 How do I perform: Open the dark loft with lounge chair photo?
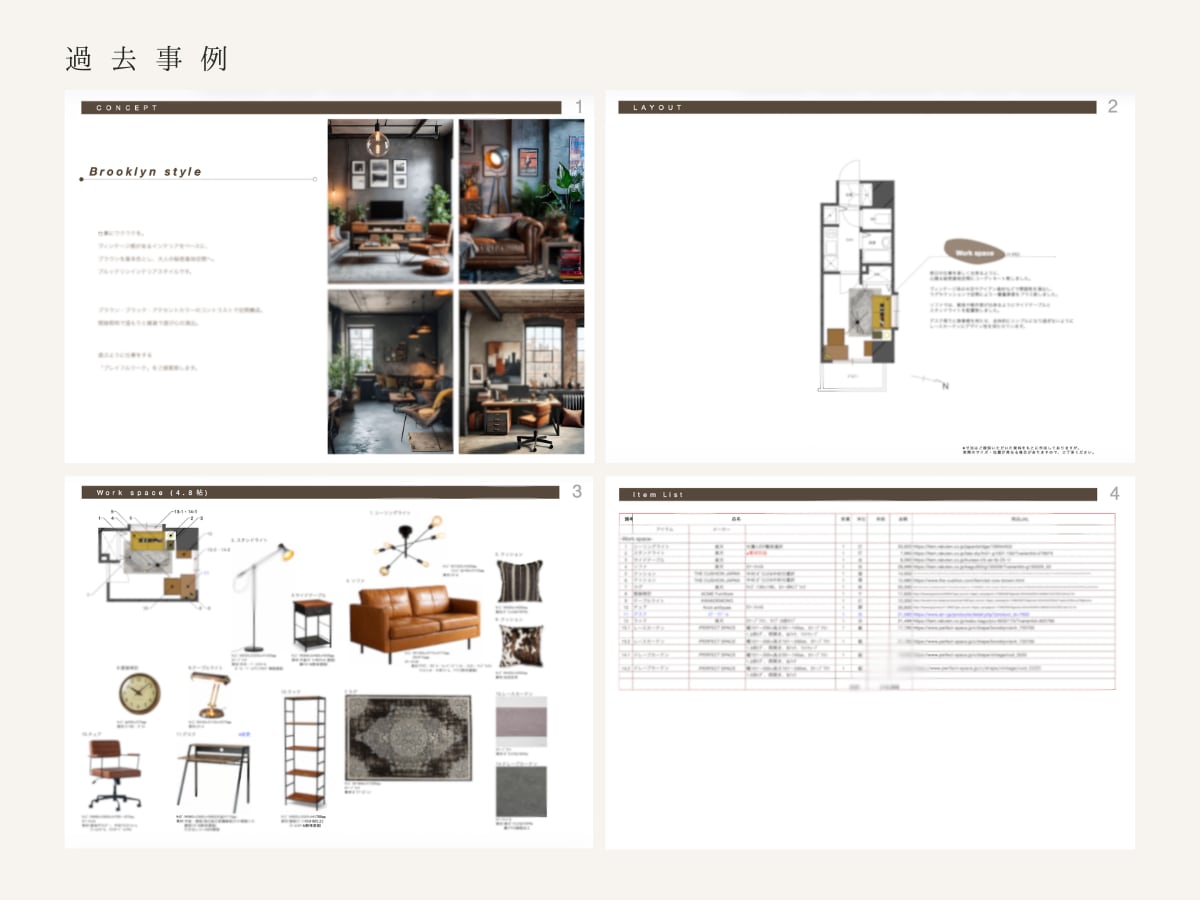coord(391,372)
